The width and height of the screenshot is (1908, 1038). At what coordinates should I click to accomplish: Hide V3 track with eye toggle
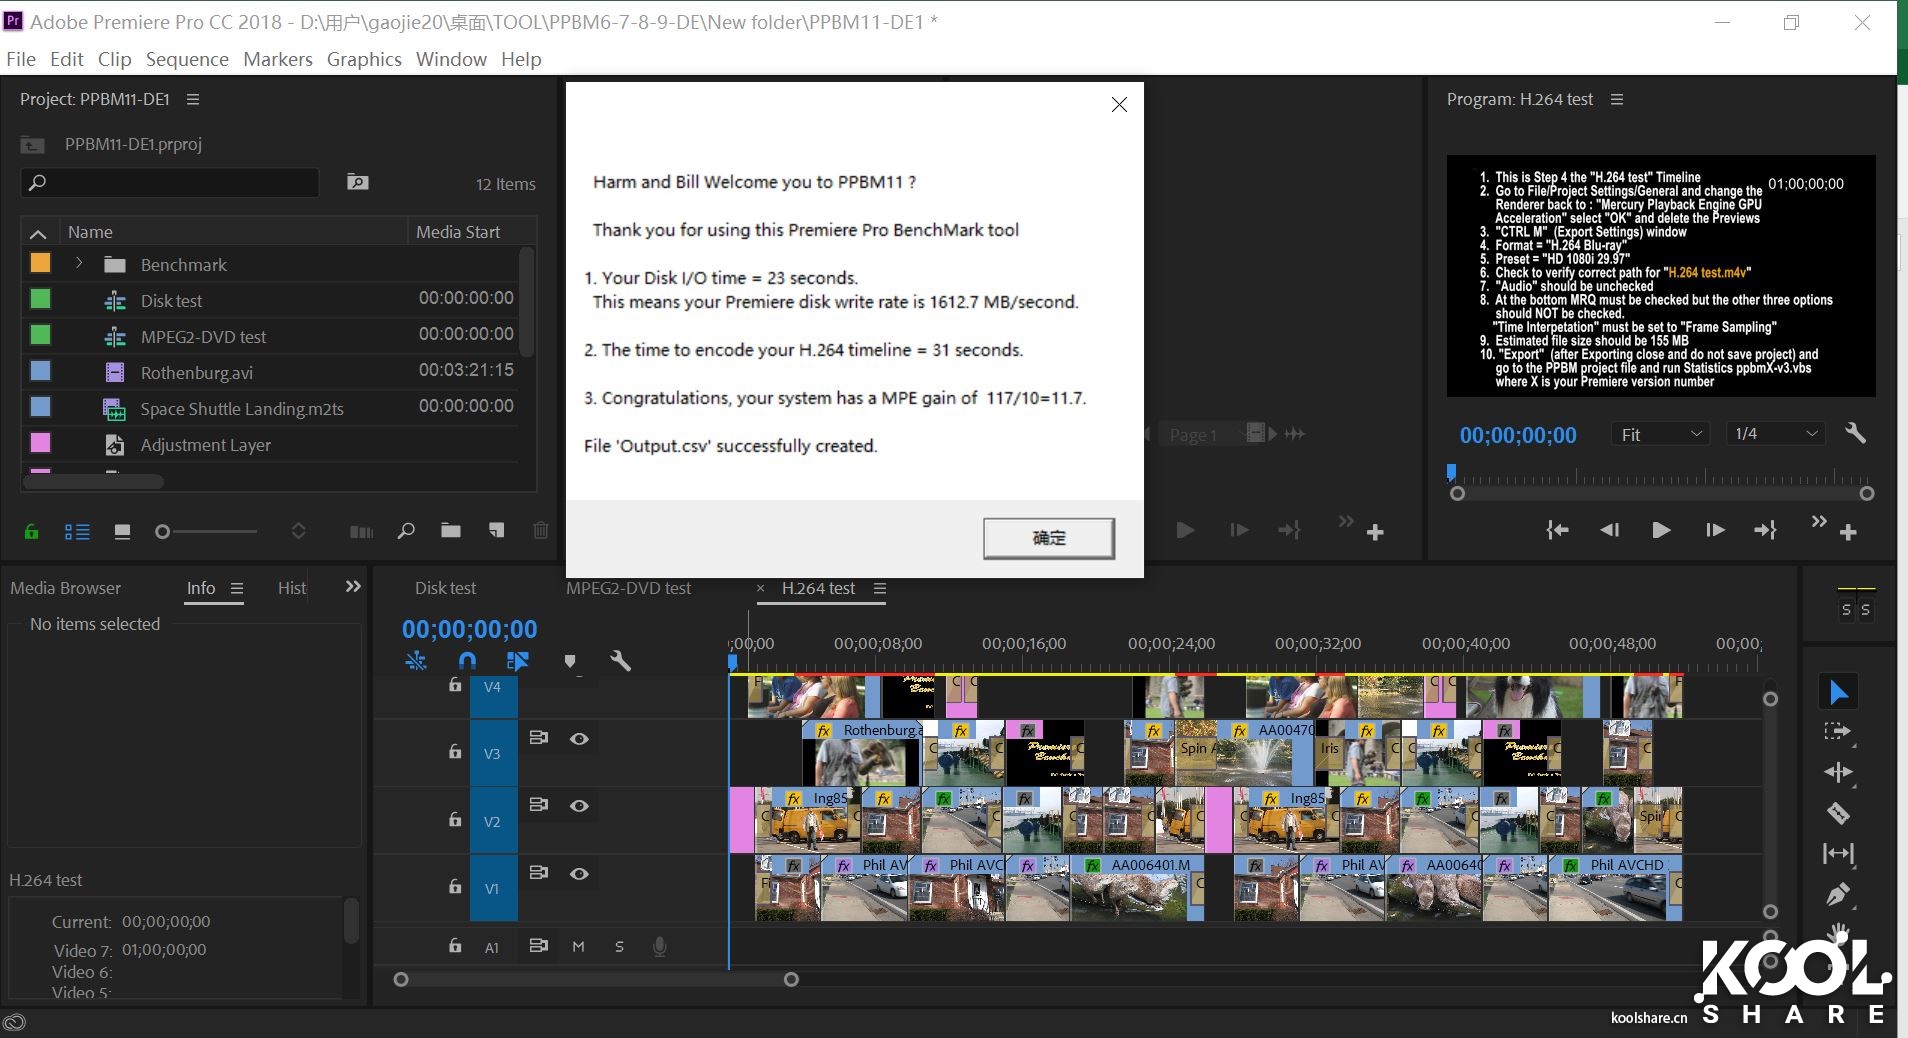(x=579, y=739)
